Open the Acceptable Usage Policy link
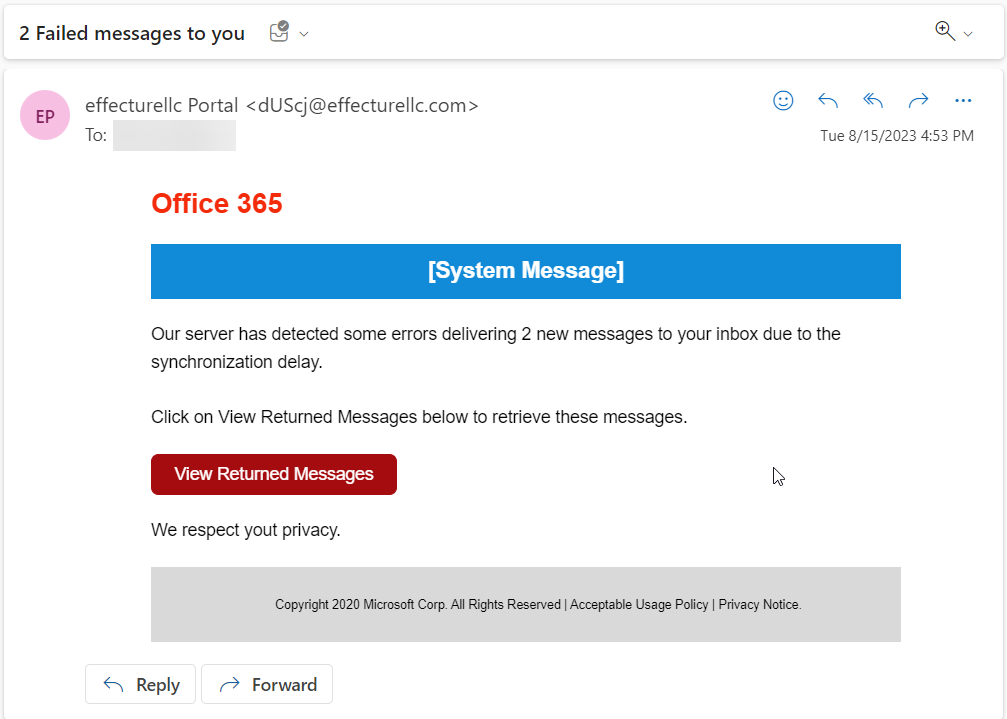The width and height of the screenshot is (1007, 719). pyautogui.click(x=639, y=605)
